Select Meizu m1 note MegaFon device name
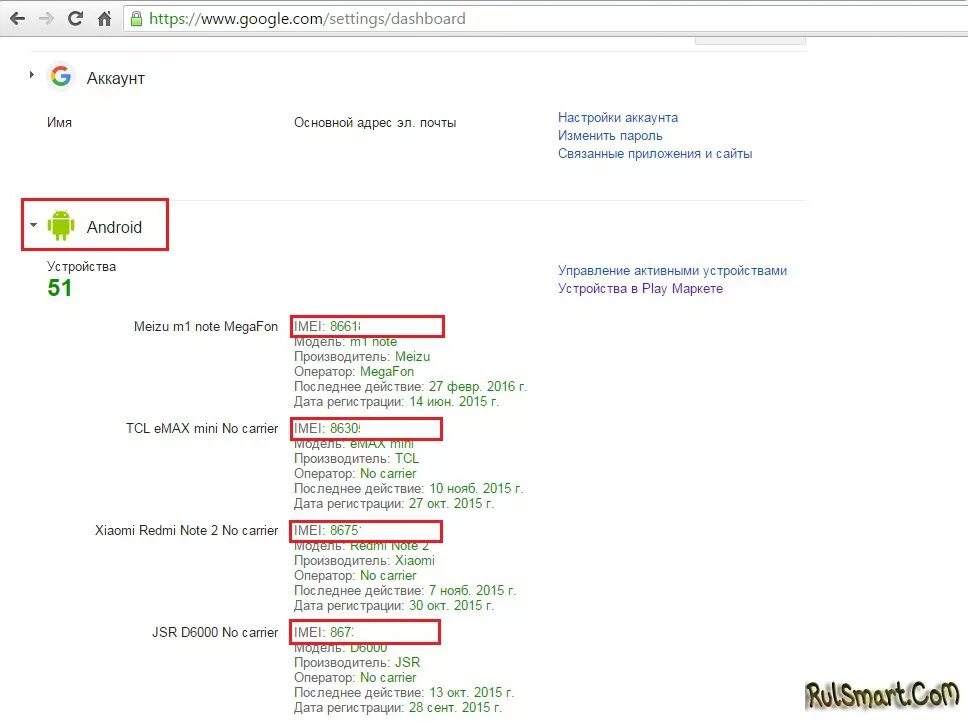The width and height of the screenshot is (968, 723). point(206,326)
